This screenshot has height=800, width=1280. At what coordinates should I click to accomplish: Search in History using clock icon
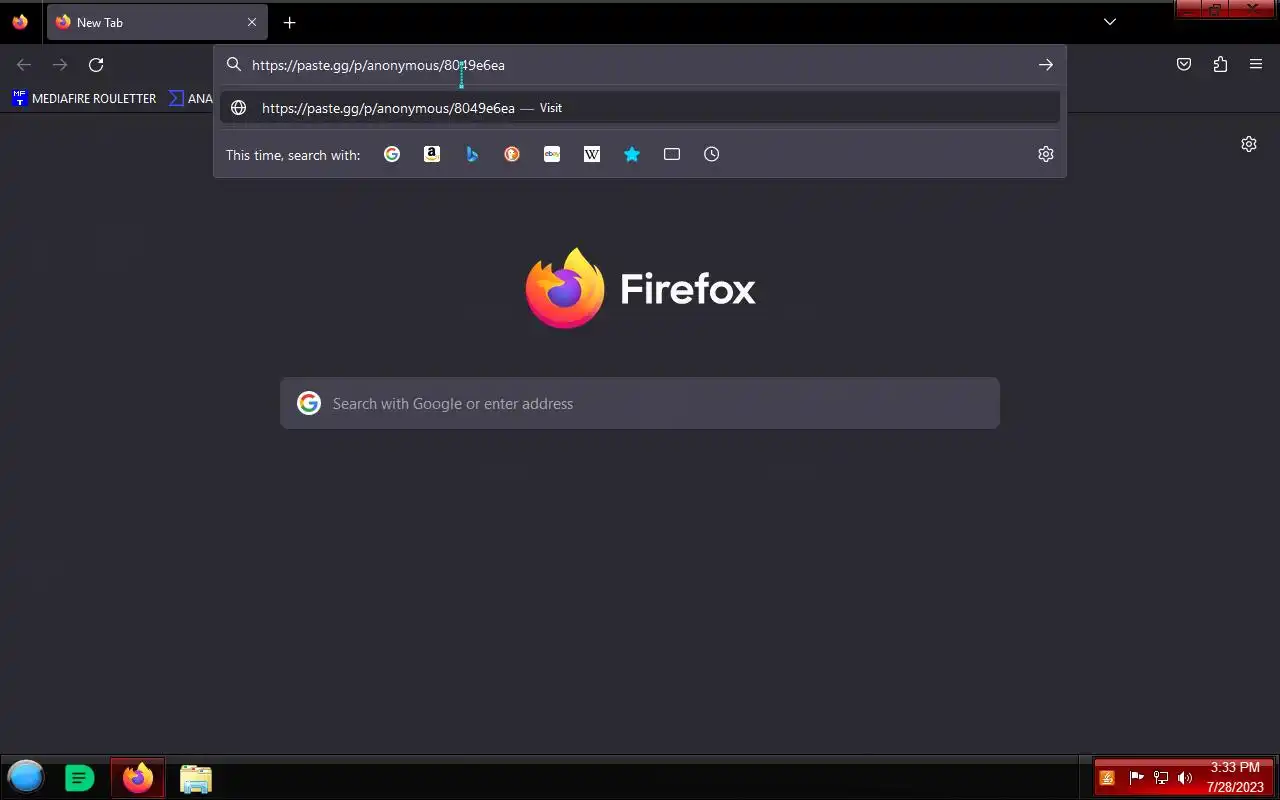pyautogui.click(x=712, y=154)
